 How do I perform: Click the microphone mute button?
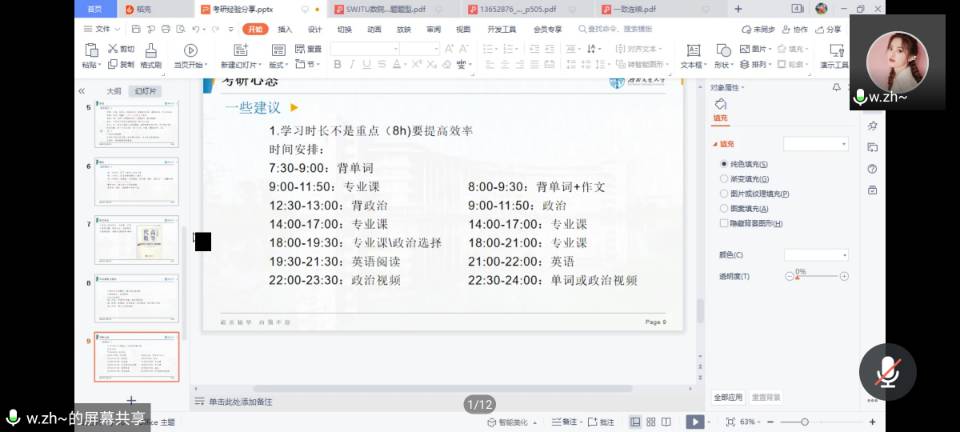(887, 372)
